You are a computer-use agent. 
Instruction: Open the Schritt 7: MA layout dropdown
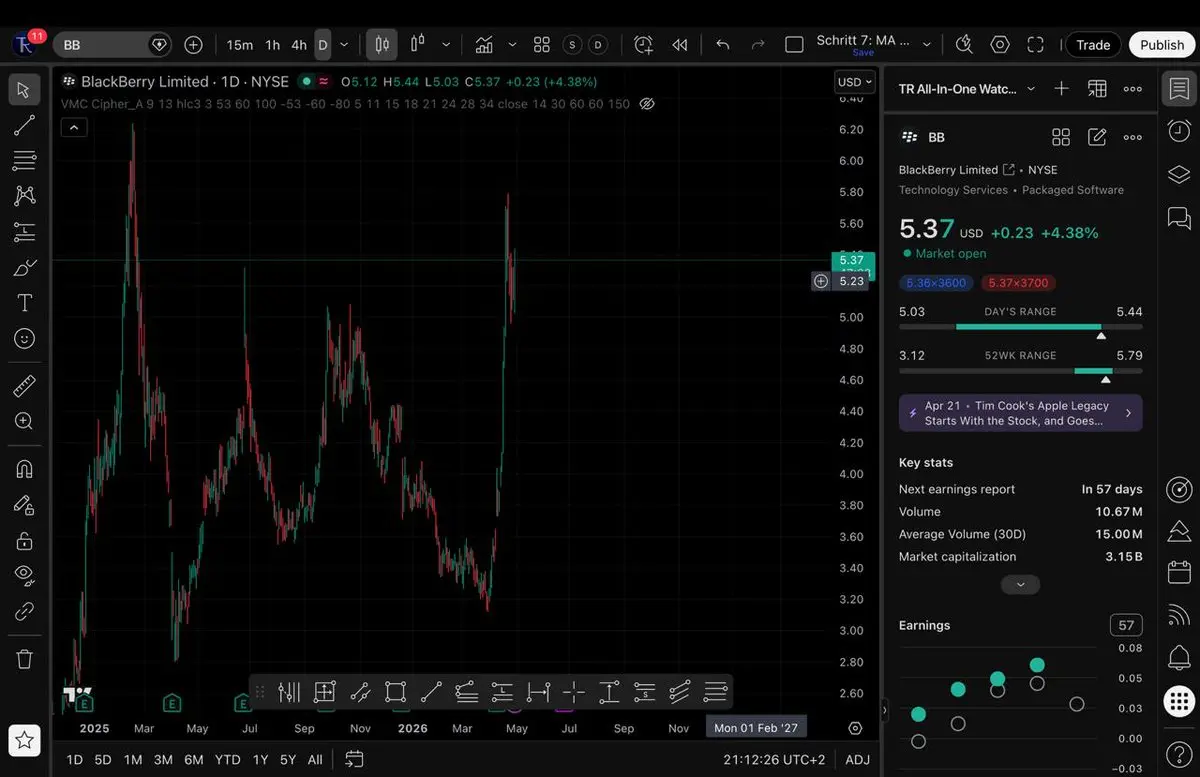(927, 45)
